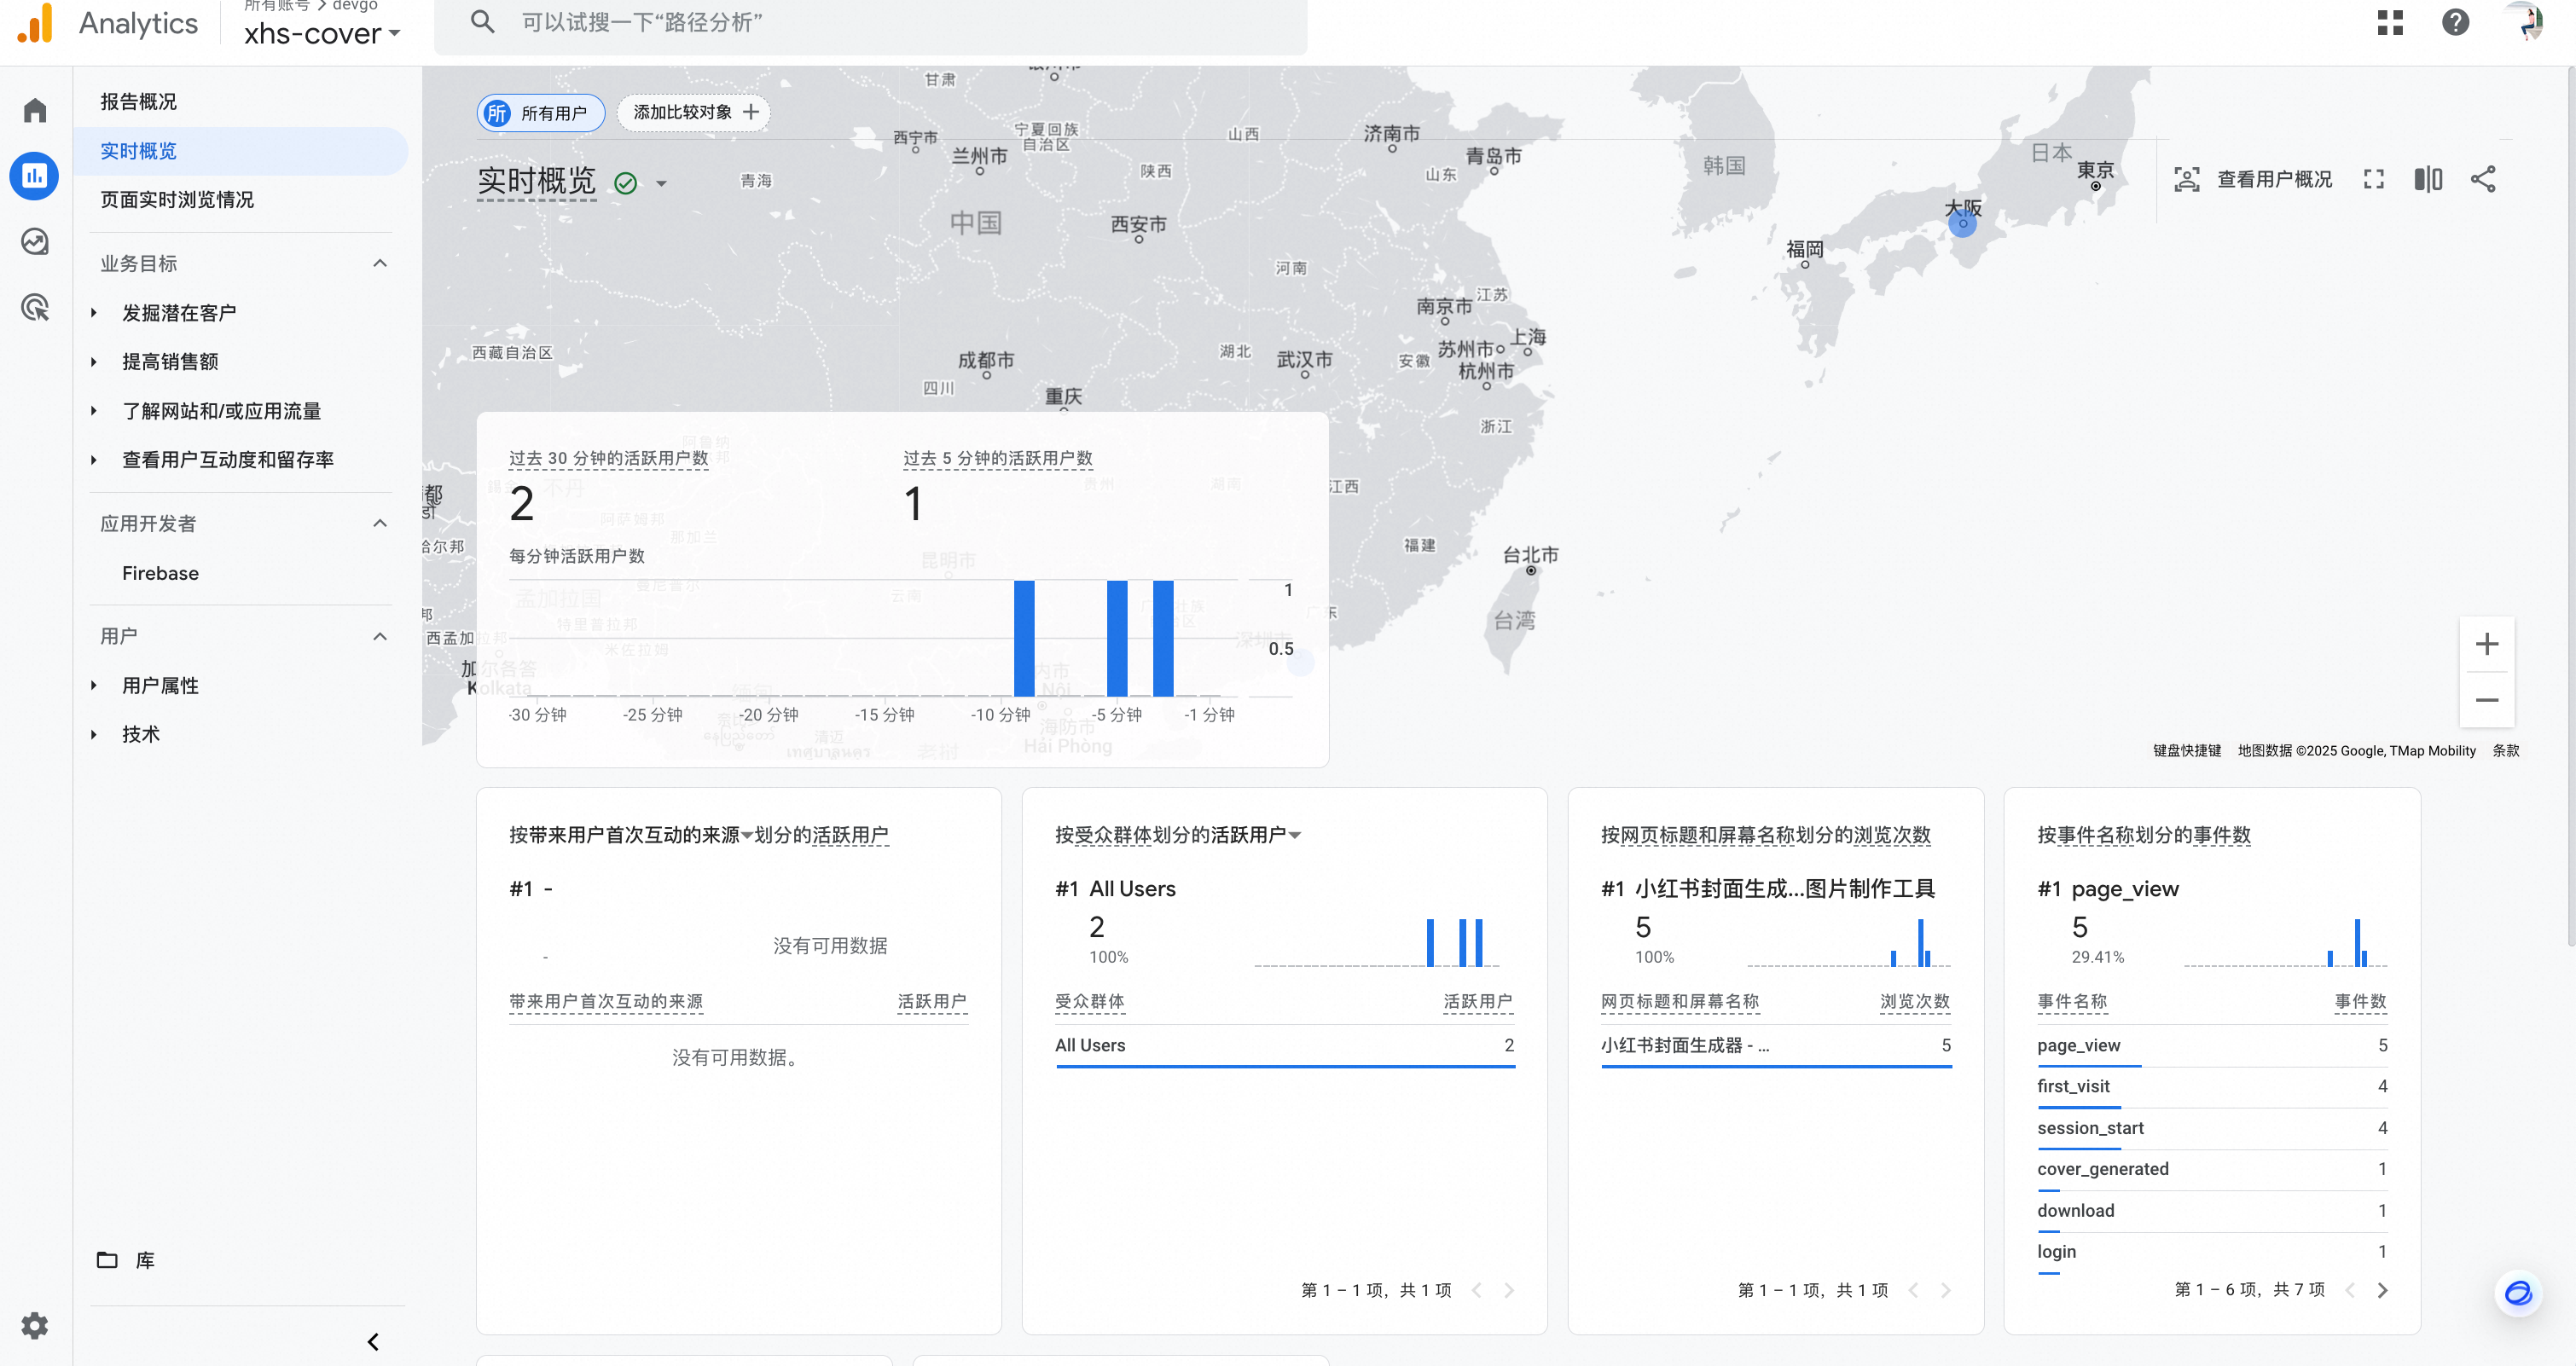Open the Help question mark icon
The image size is (2576, 1366).
tap(2456, 22)
